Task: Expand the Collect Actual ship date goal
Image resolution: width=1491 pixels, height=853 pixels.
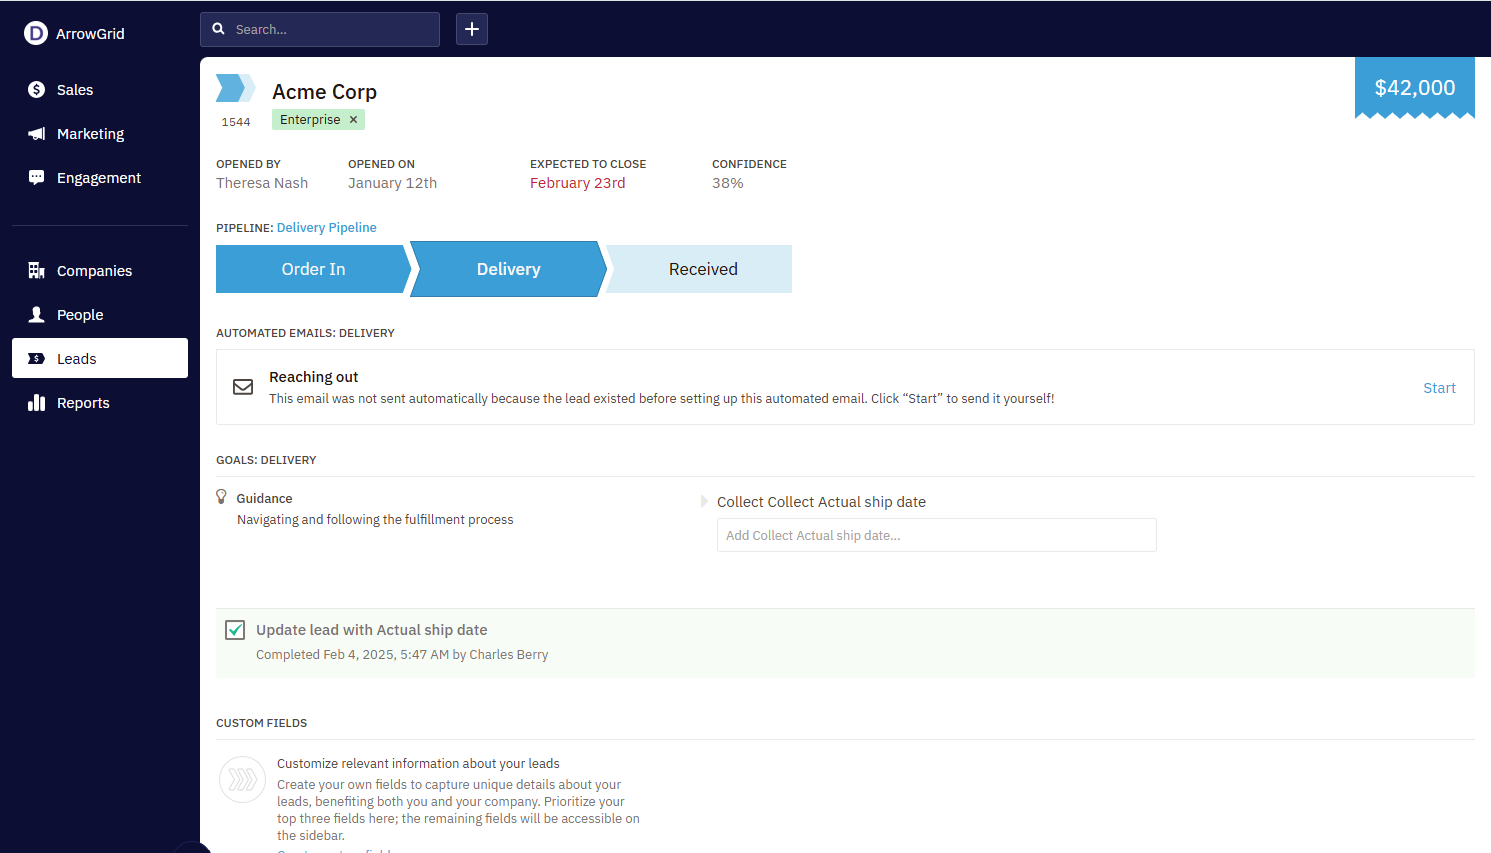Action: pos(704,502)
